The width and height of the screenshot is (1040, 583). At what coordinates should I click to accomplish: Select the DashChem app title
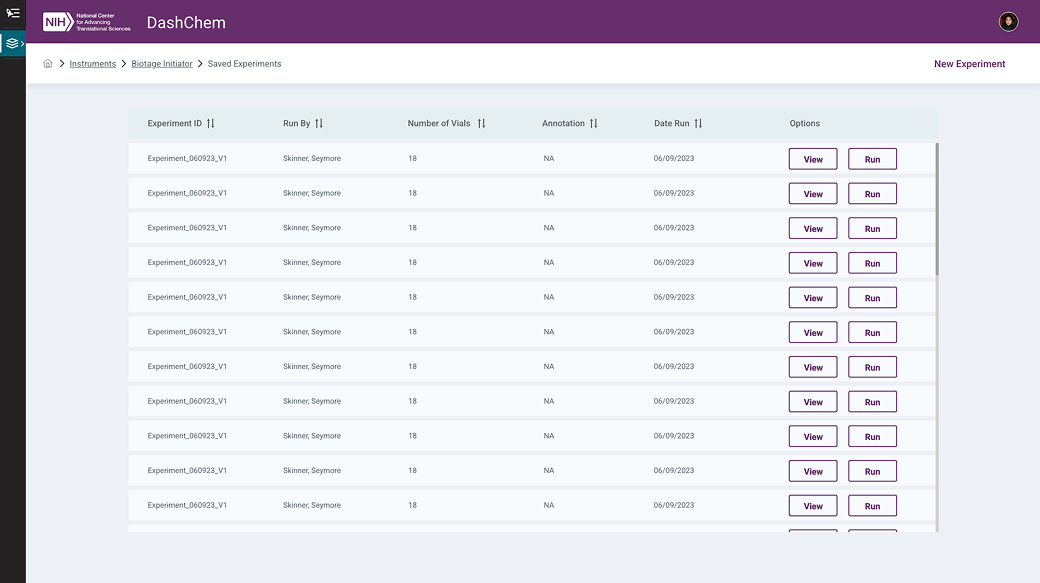[186, 23]
